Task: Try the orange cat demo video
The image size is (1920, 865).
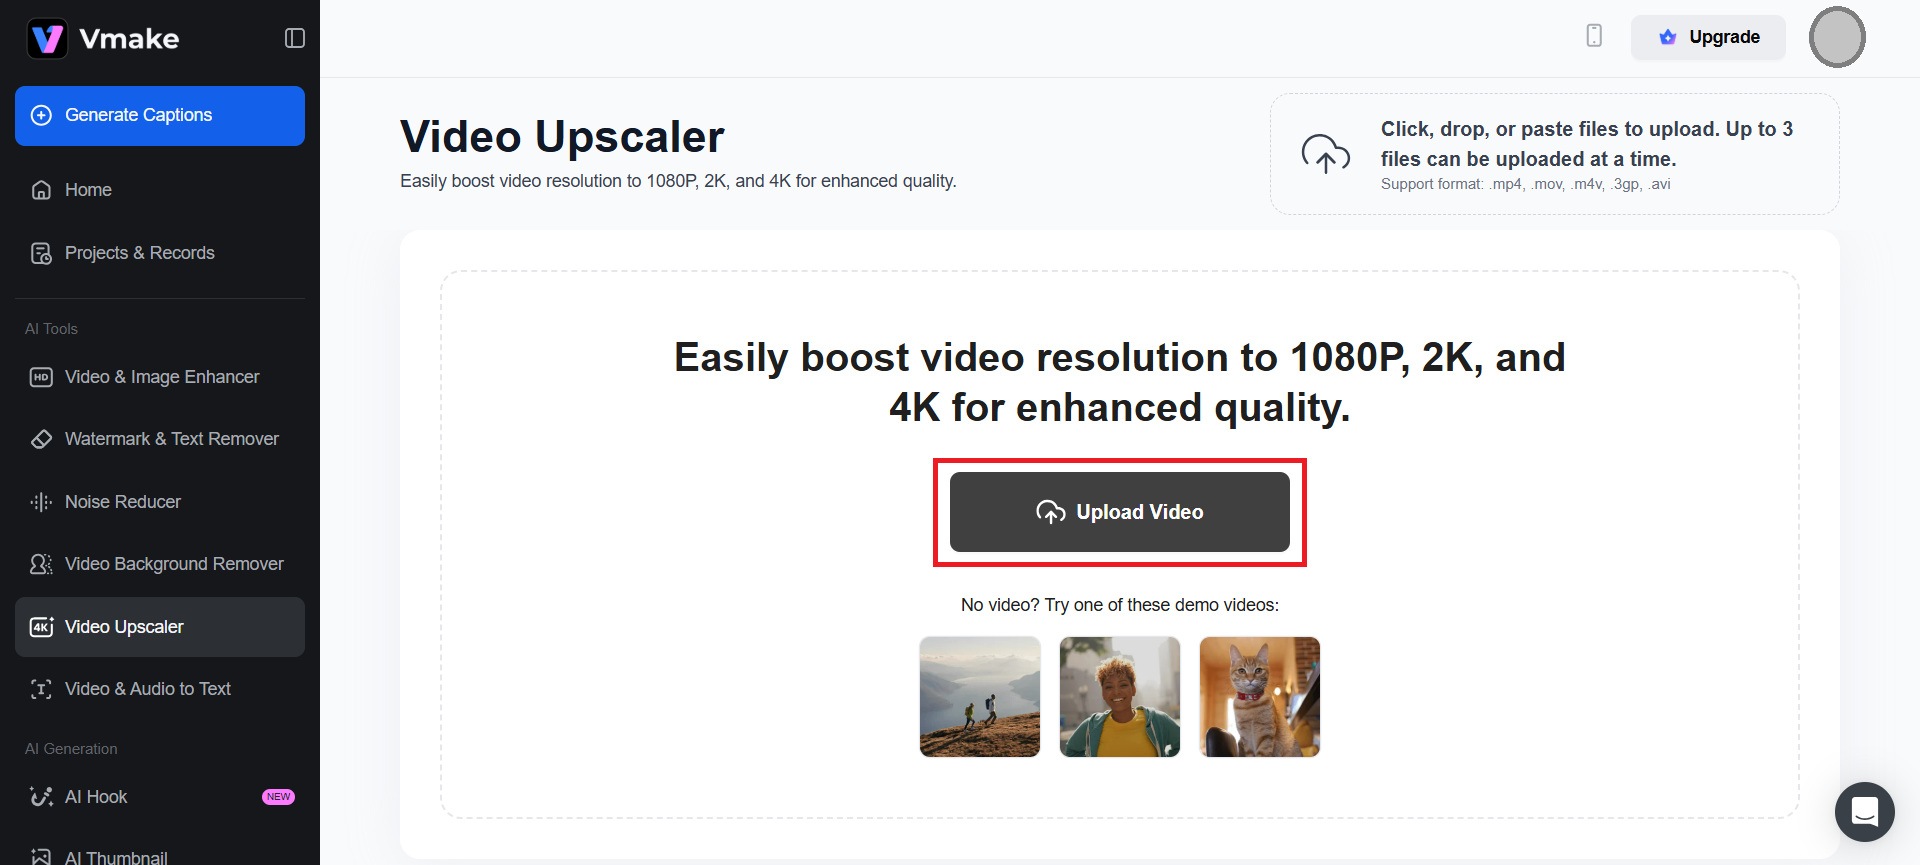Action: pos(1260,697)
